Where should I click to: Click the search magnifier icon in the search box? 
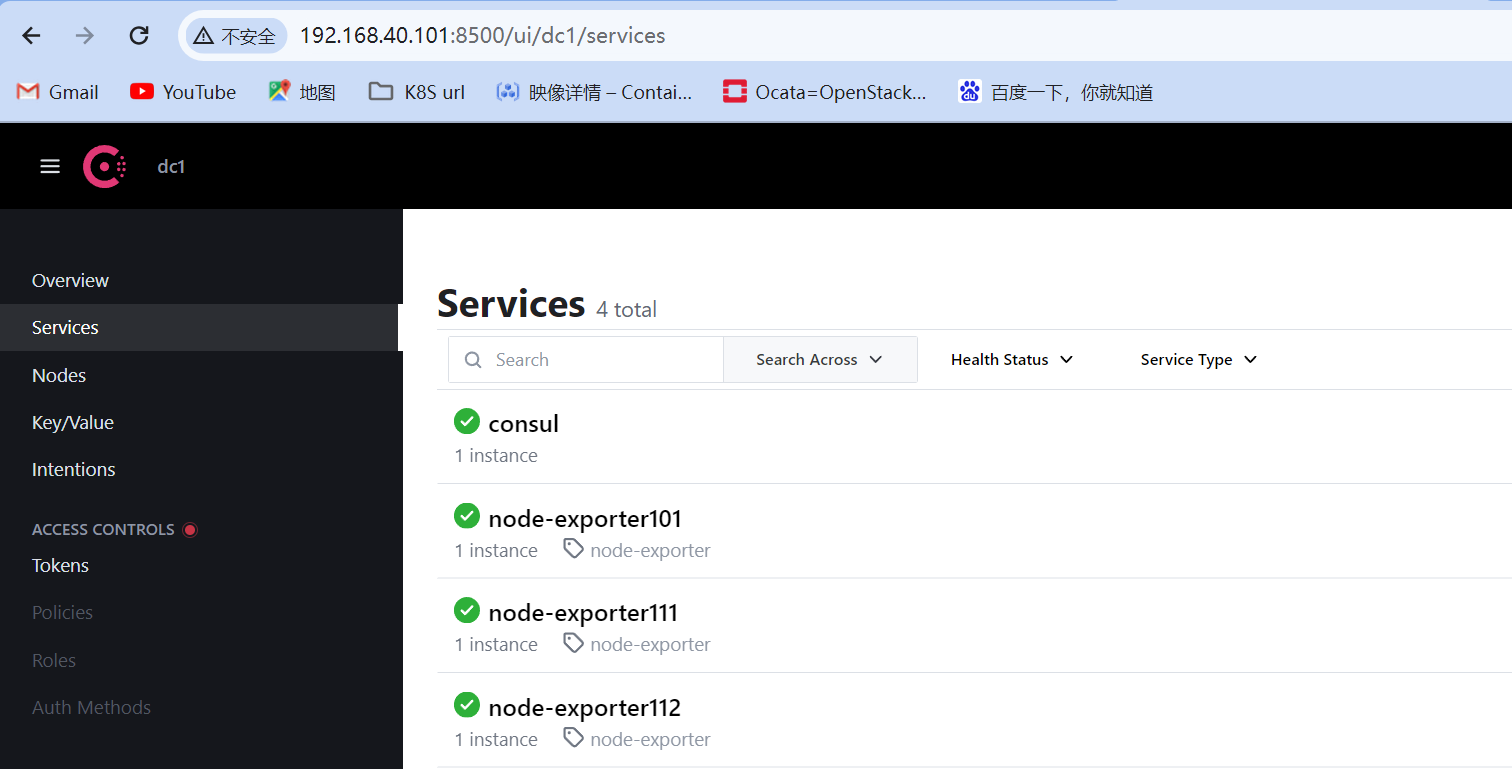pyautogui.click(x=473, y=359)
